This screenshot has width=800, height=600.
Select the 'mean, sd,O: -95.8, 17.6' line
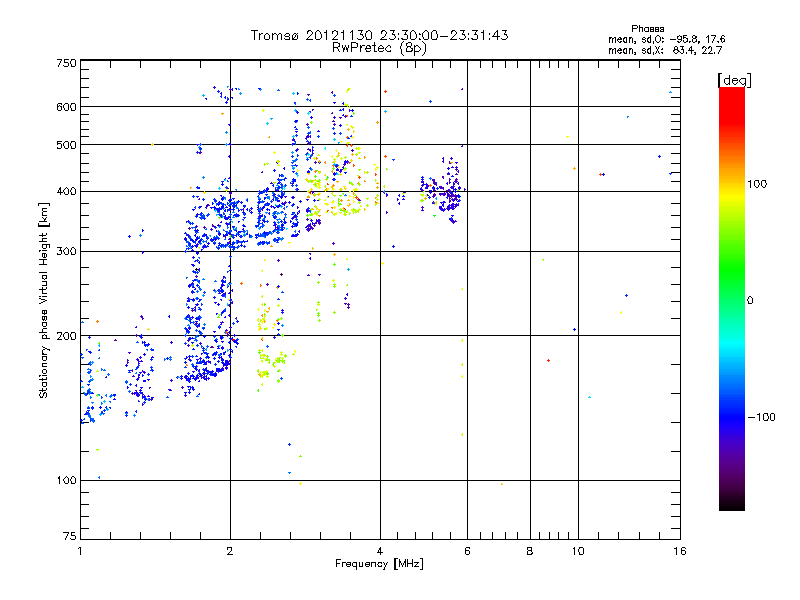click(666, 39)
